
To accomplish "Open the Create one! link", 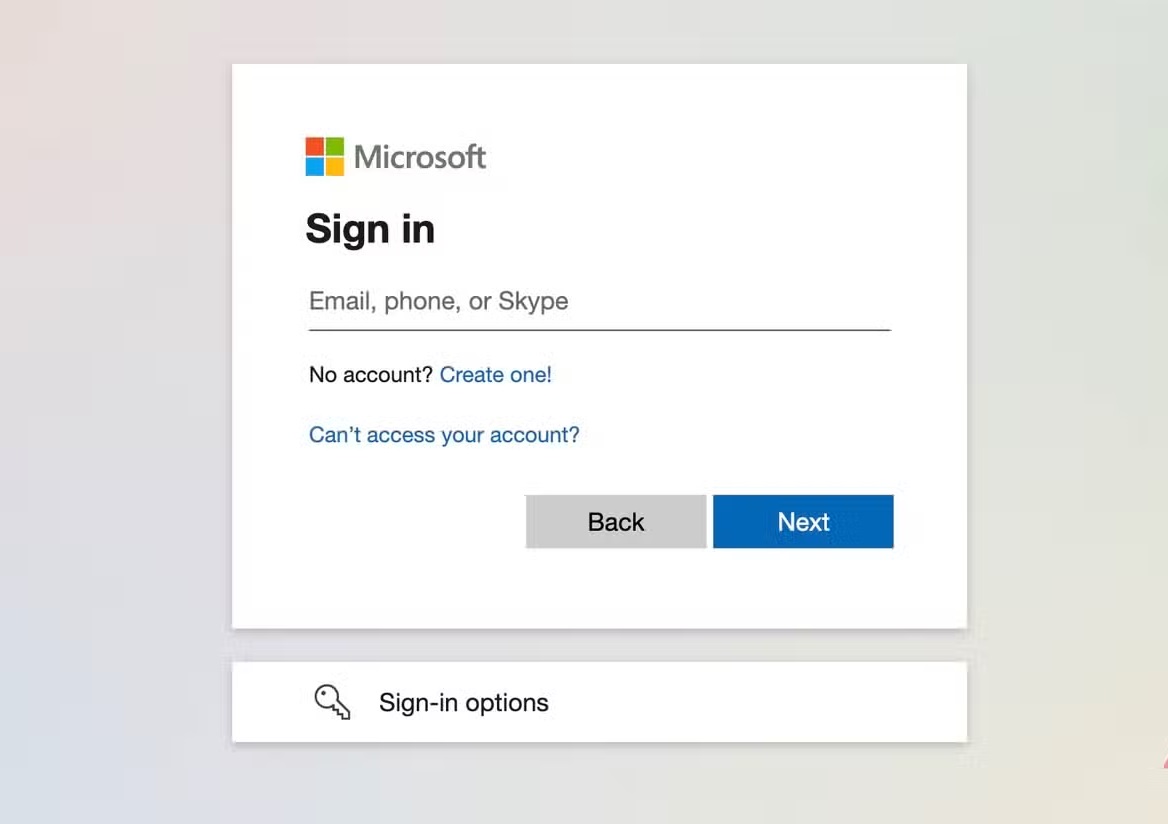I will (x=495, y=375).
